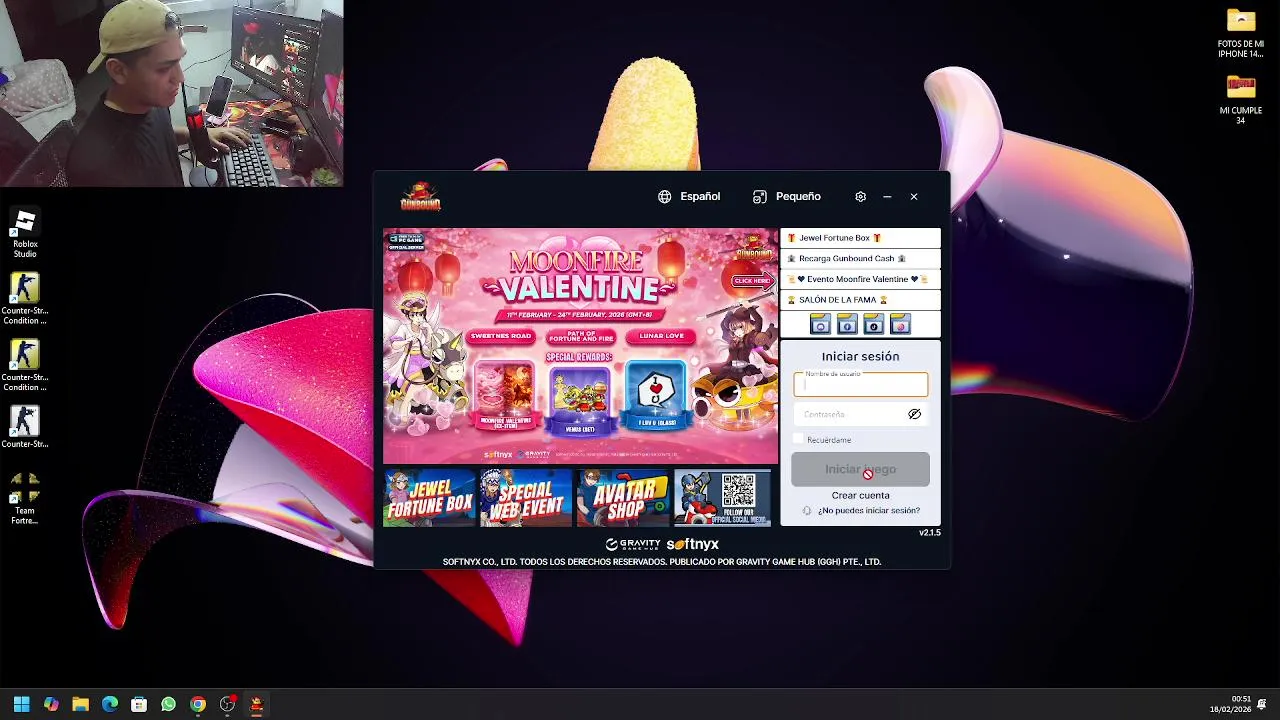Screen dimensions: 1280x720
Task: Click the Softnyx footer logo
Action: (x=693, y=544)
